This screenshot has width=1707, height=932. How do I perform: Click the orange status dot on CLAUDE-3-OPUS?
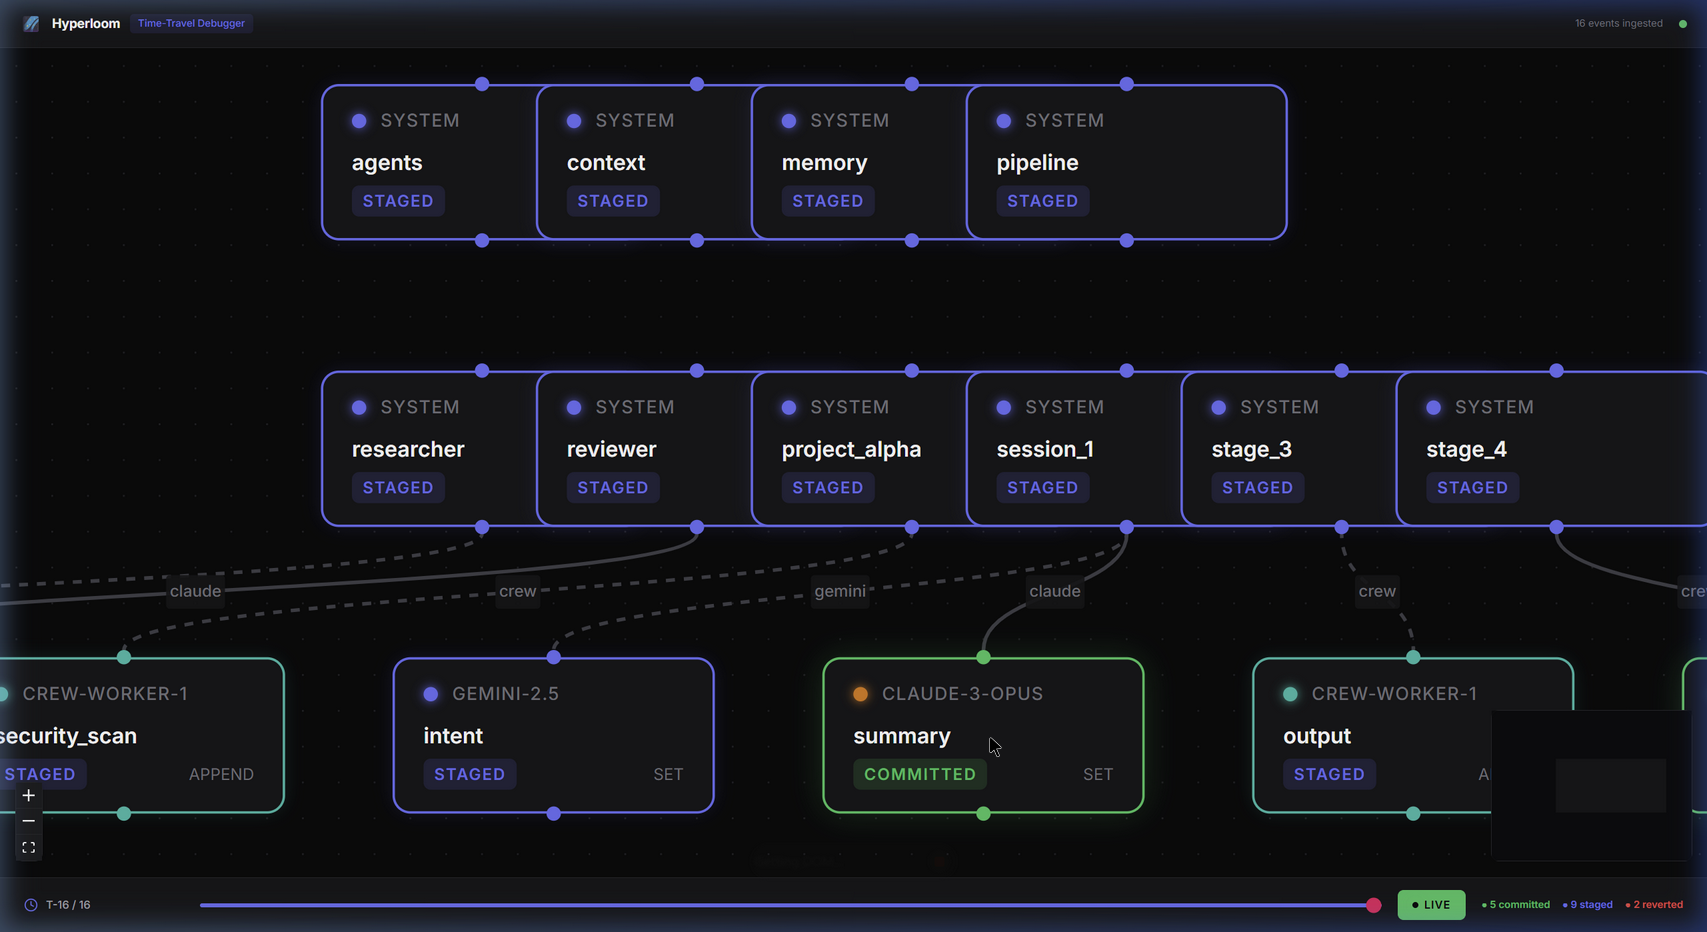(860, 693)
